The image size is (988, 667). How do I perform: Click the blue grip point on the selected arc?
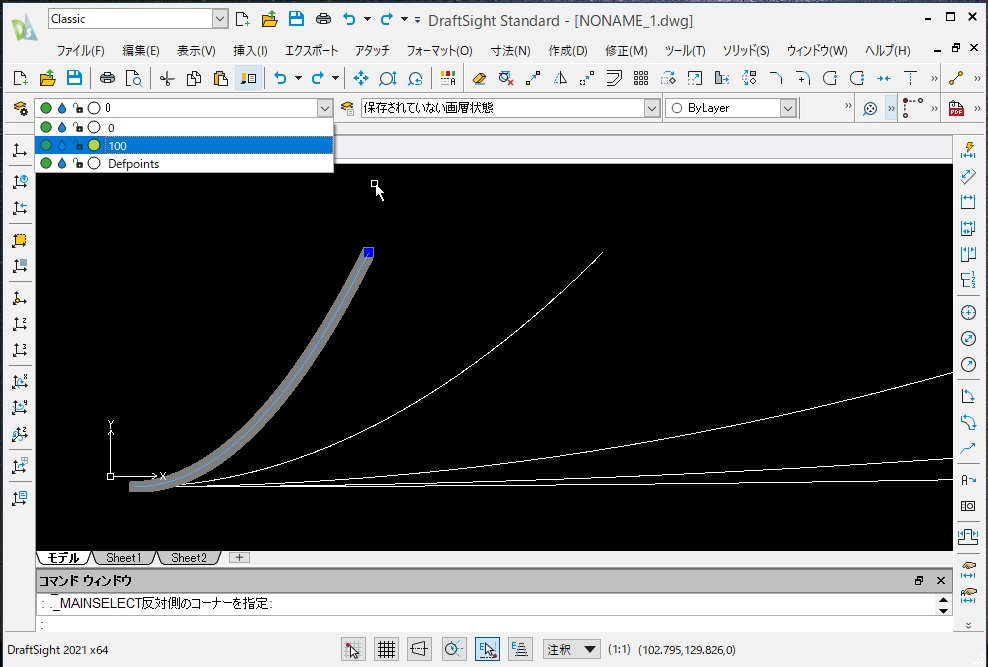[x=369, y=253]
